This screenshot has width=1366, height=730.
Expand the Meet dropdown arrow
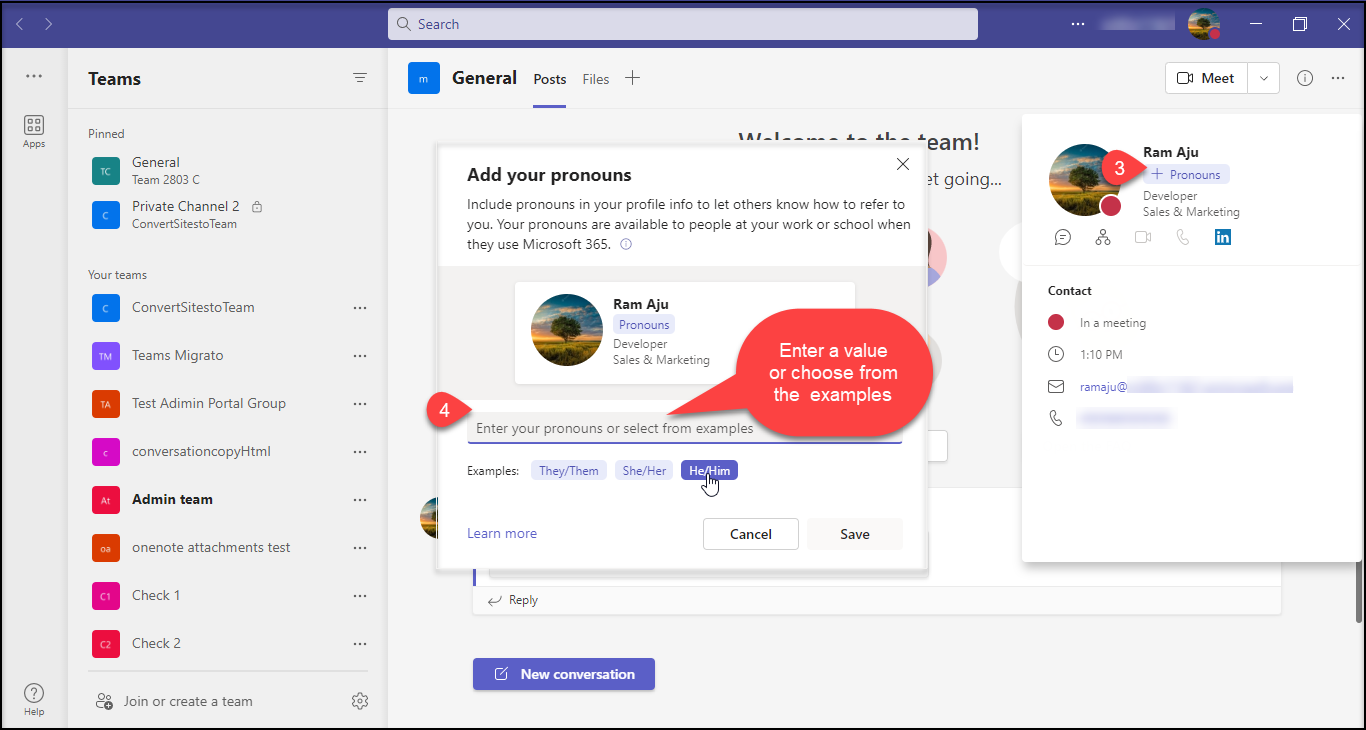1264,78
